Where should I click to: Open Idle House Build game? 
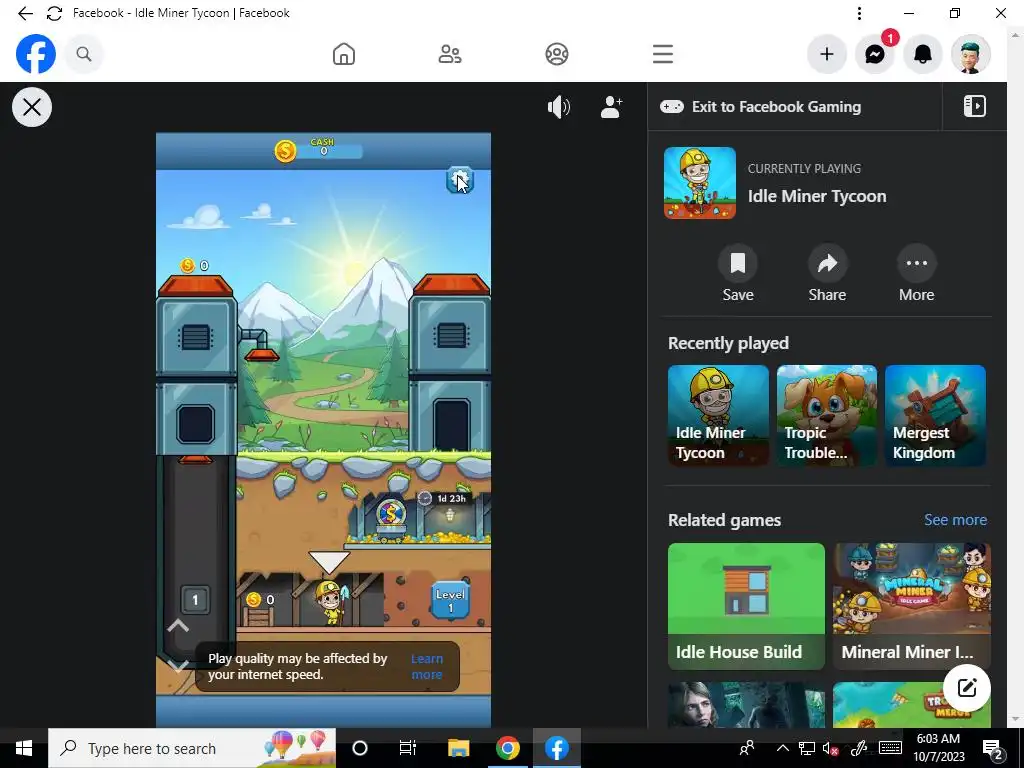746,606
